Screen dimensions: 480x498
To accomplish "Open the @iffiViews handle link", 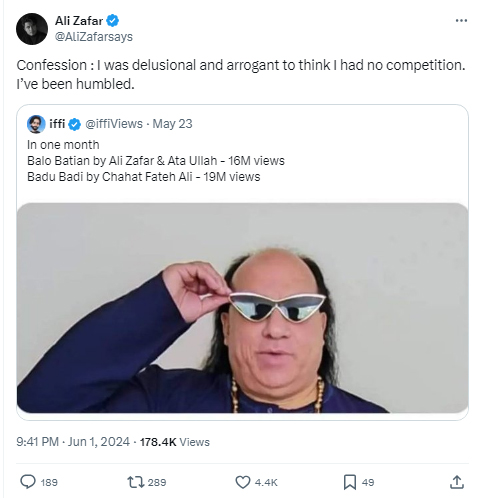I will coord(114,124).
